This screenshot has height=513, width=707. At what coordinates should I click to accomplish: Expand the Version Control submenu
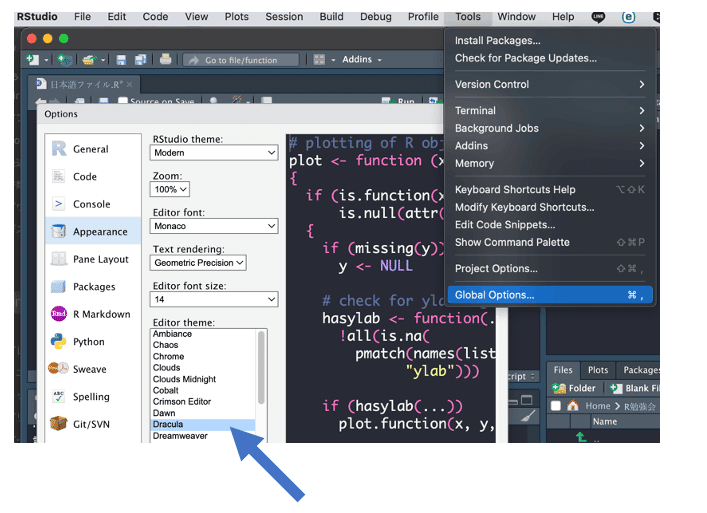549,84
